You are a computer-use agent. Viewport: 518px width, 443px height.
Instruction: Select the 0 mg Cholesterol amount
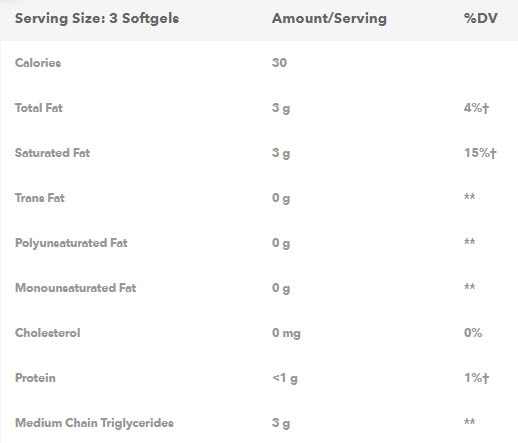coord(286,333)
